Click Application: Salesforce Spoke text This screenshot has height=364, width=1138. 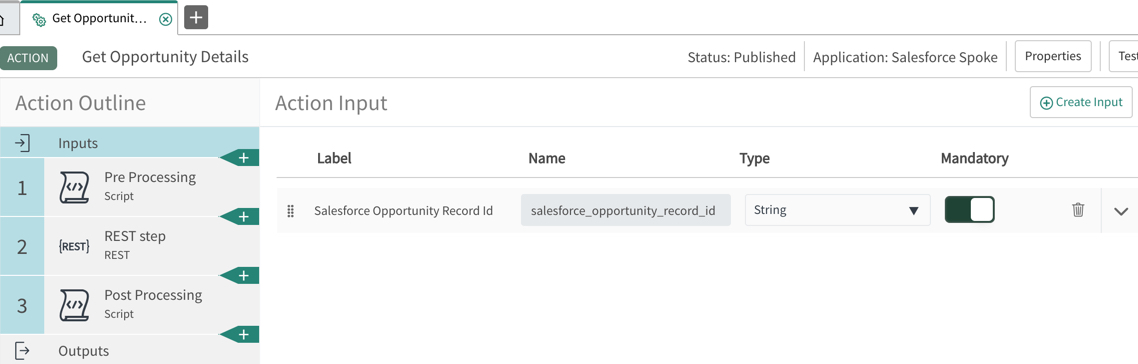[905, 57]
